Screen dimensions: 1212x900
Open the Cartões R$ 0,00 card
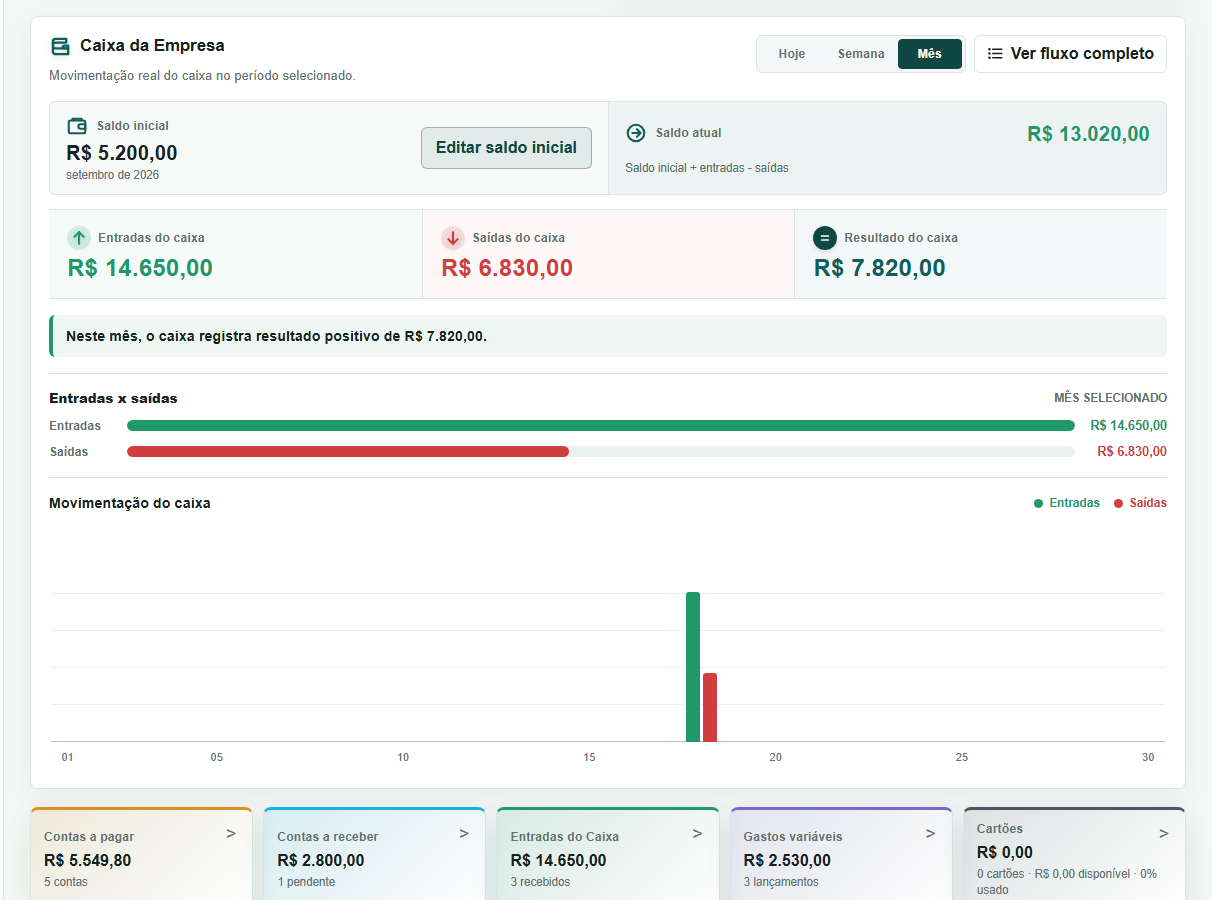click(x=1074, y=854)
